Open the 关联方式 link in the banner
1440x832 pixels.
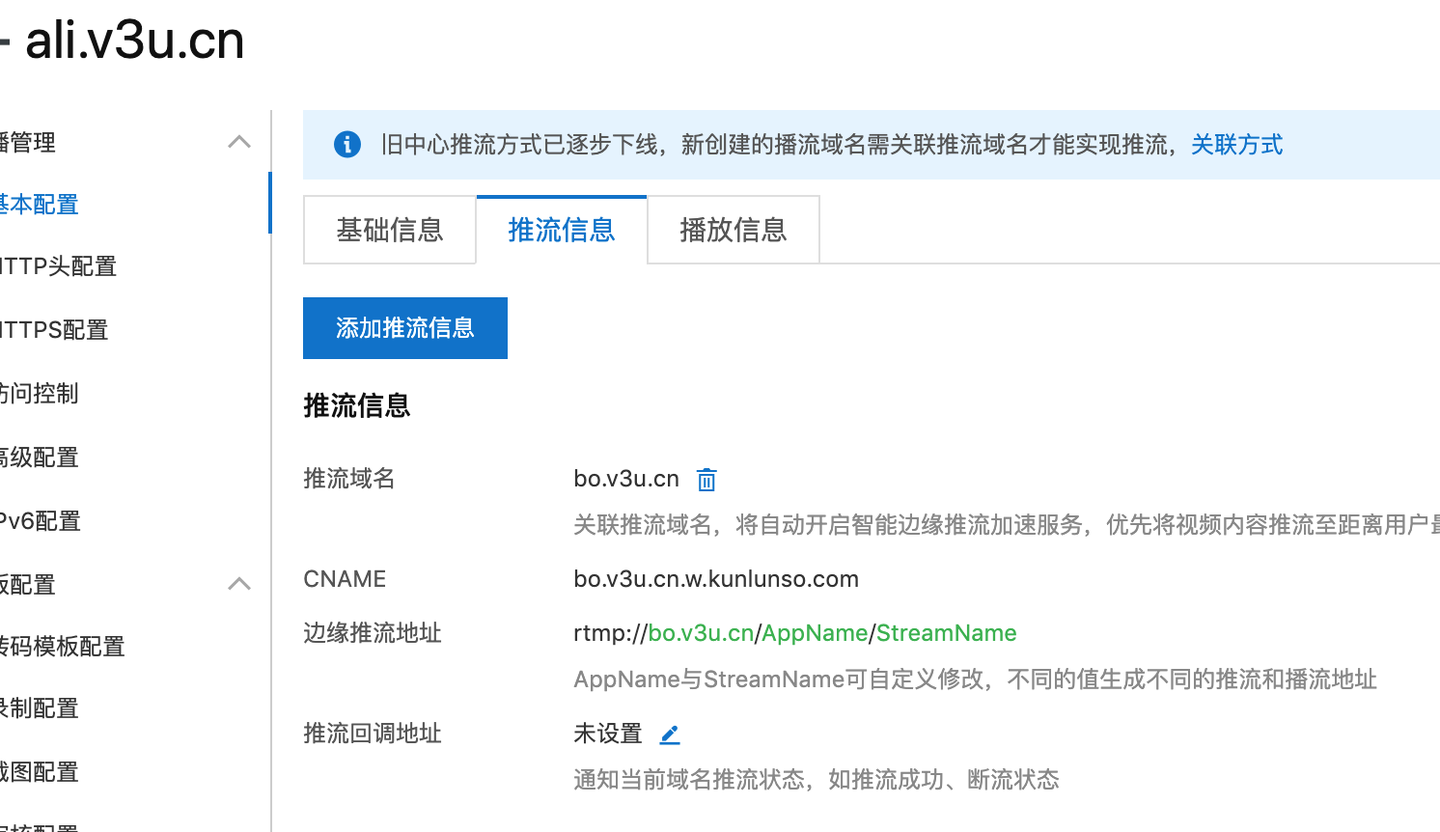[x=1236, y=145]
